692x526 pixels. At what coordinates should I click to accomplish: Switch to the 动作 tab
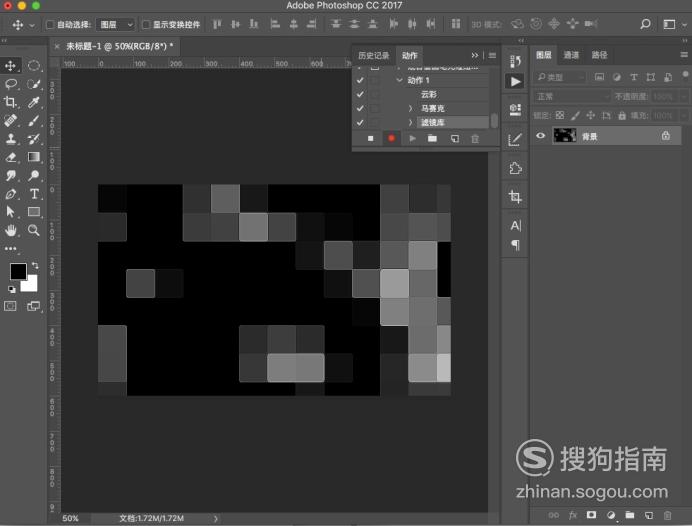409,56
